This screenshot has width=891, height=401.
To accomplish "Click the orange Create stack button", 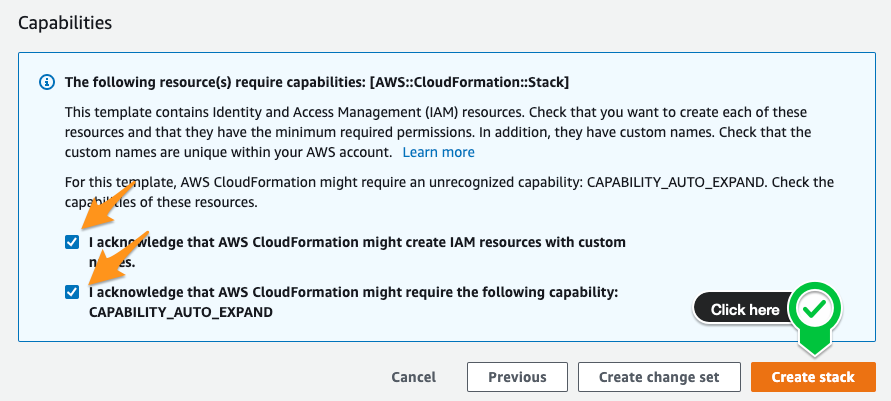I will [813, 377].
